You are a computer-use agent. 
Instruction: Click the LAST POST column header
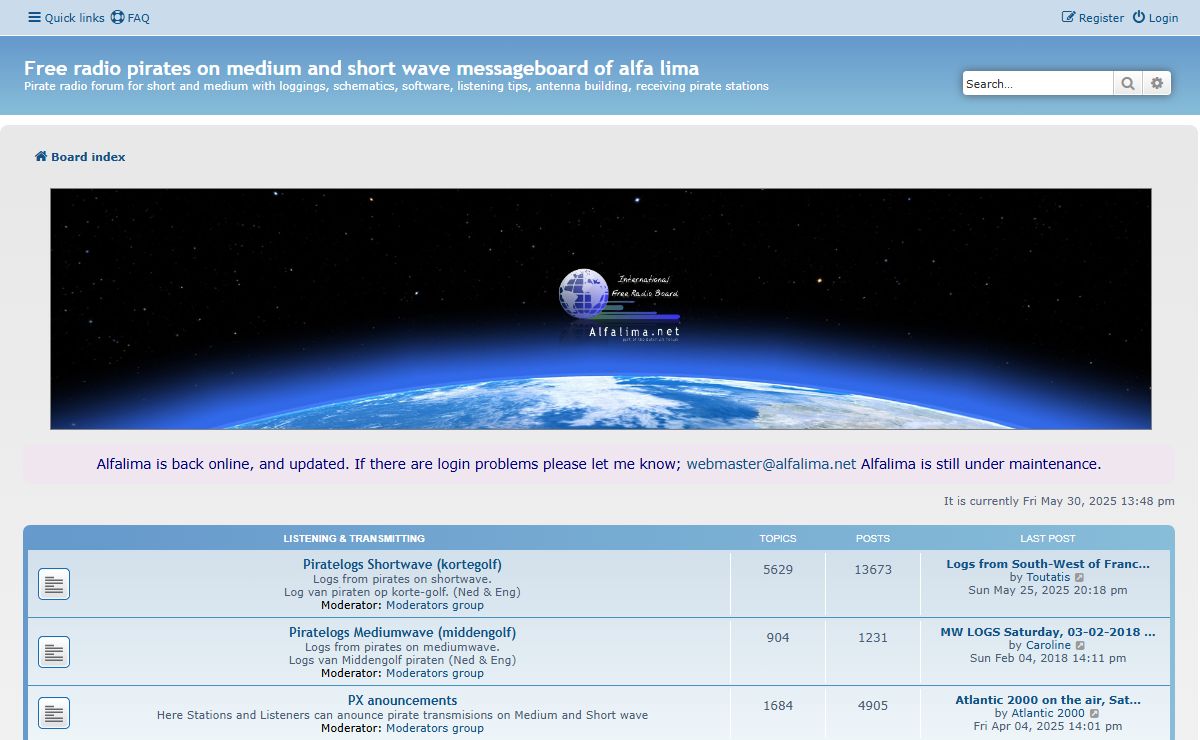(1048, 538)
